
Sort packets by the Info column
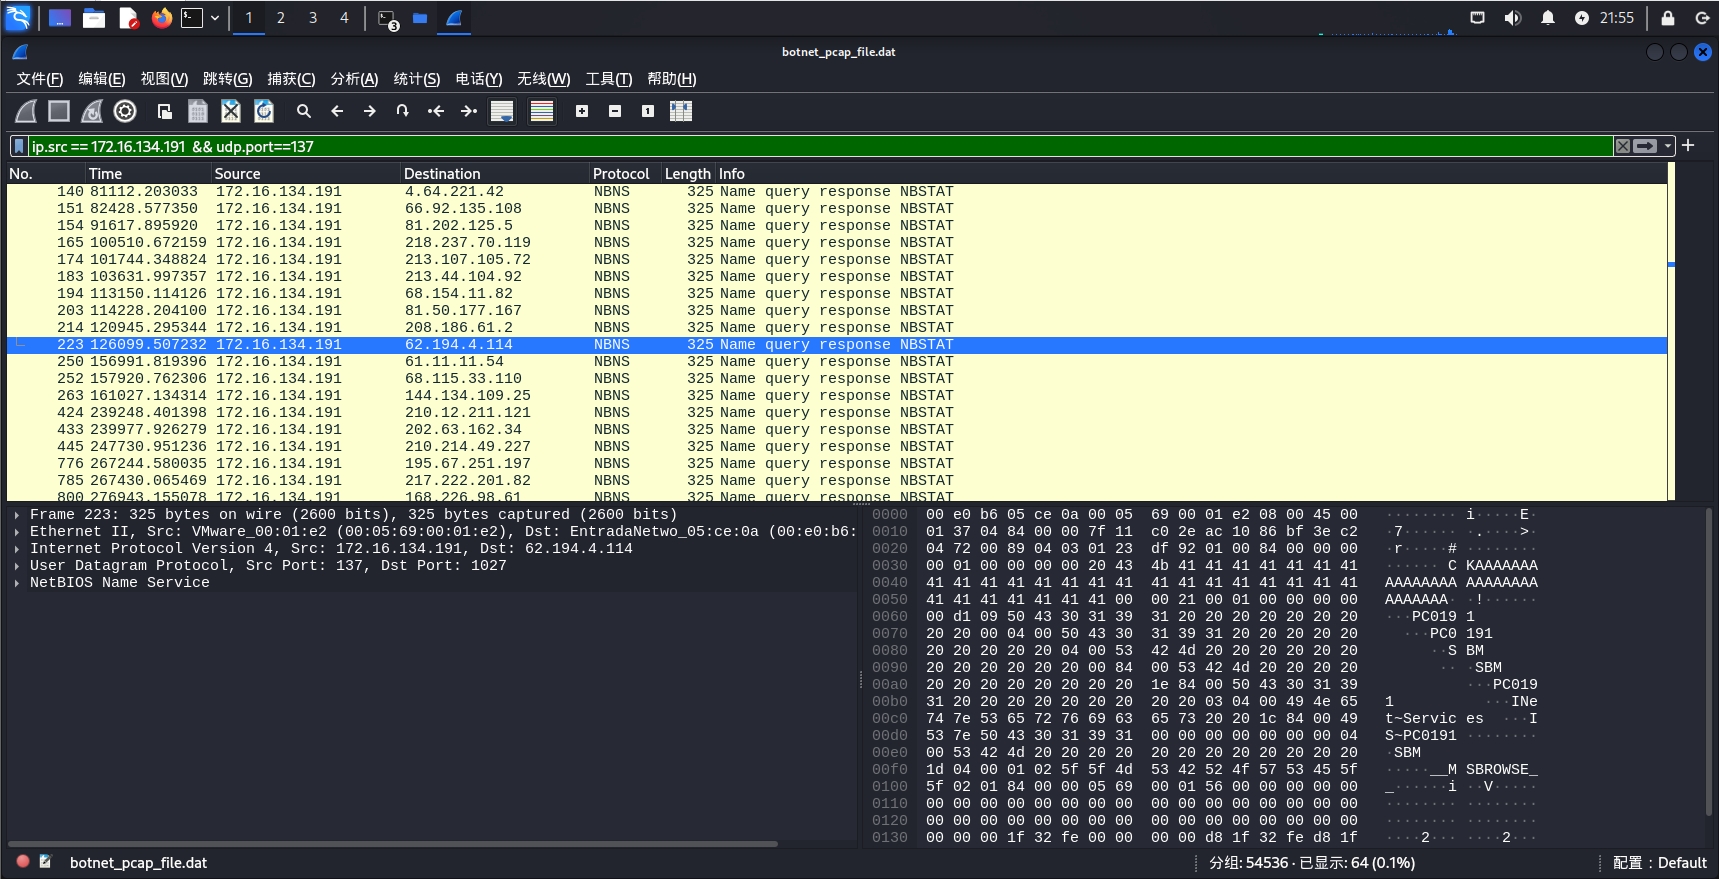coord(1190,174)
